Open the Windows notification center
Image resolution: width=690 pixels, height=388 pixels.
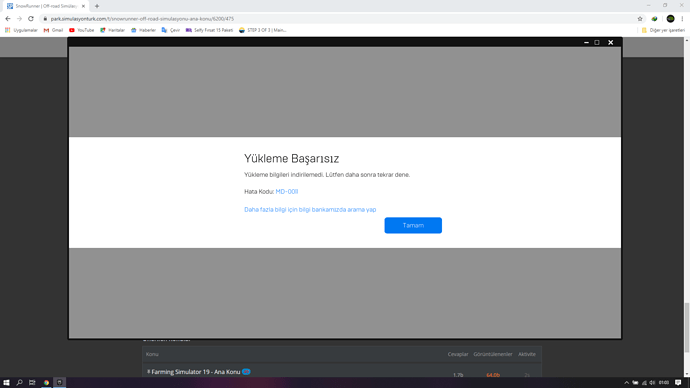(x=678, y=383)
